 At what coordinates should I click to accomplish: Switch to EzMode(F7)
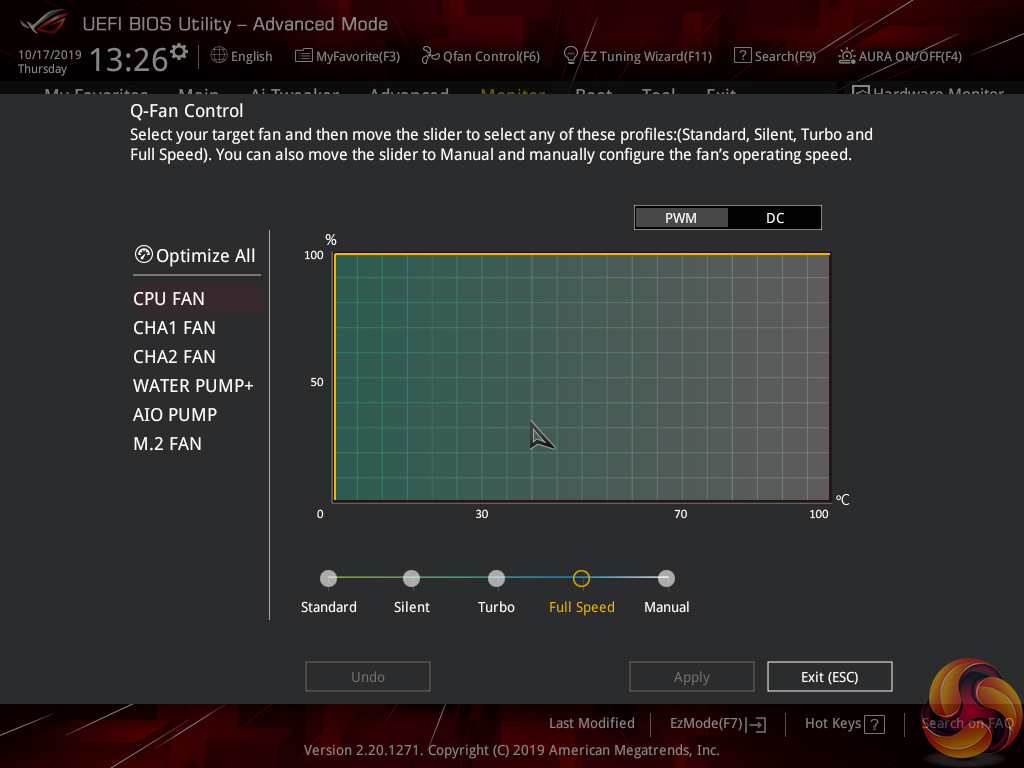[x=718, y=724]
